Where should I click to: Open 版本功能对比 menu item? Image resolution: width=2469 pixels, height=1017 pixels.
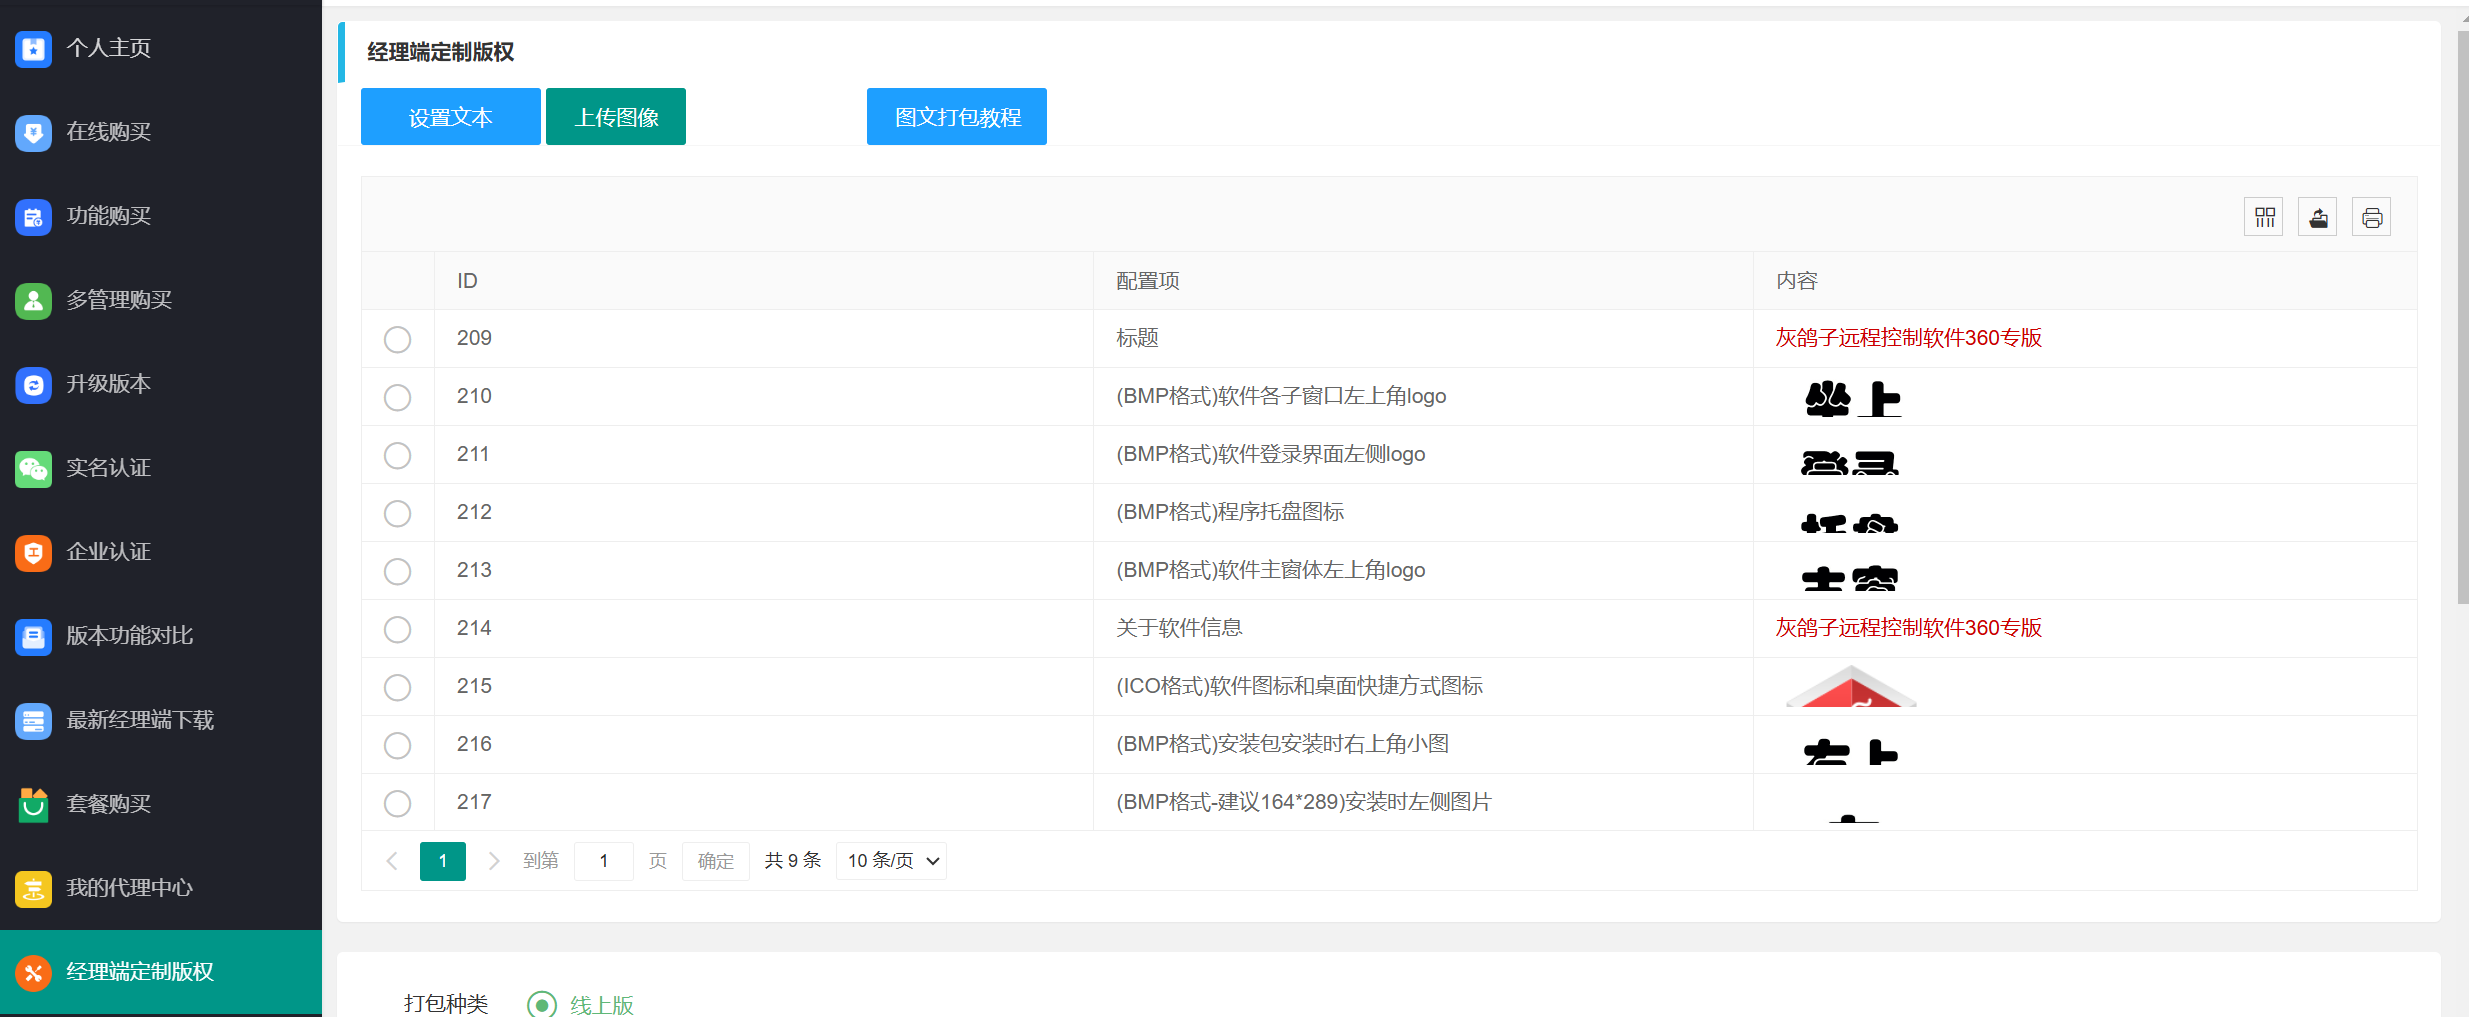(x=129, y=636)
